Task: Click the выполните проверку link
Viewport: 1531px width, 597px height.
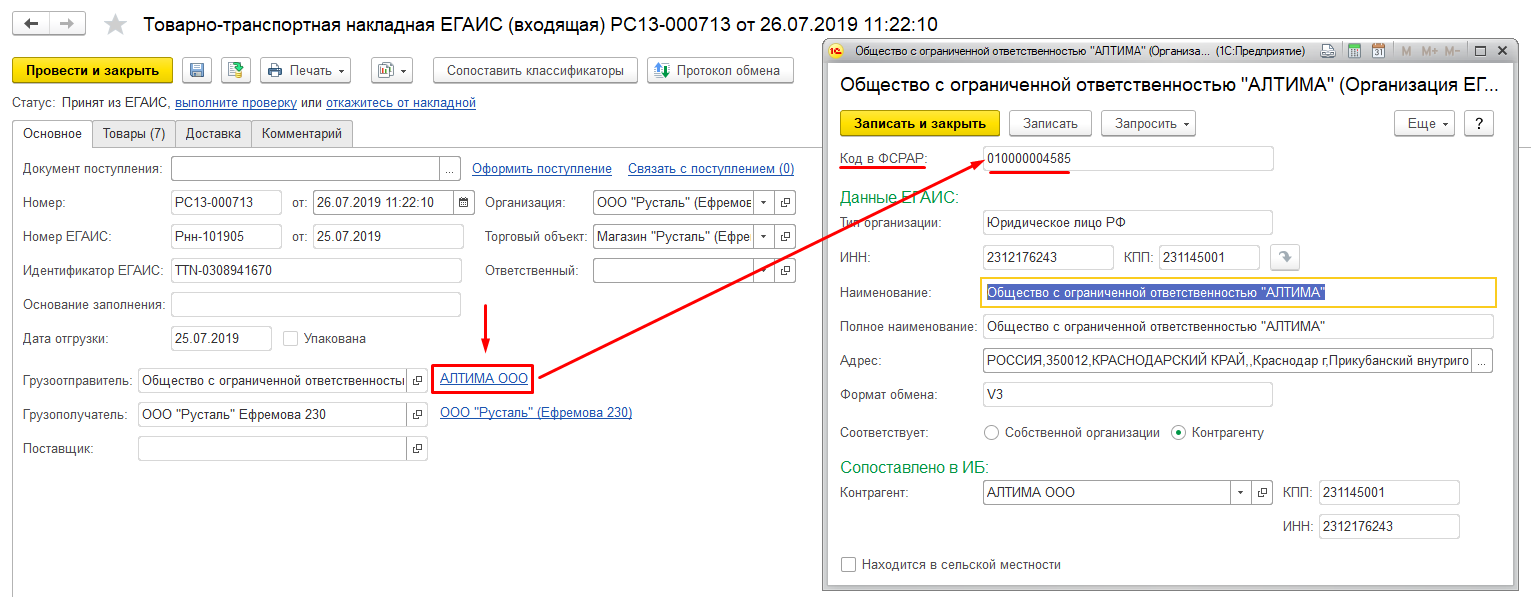Action: tap(236, 102)
